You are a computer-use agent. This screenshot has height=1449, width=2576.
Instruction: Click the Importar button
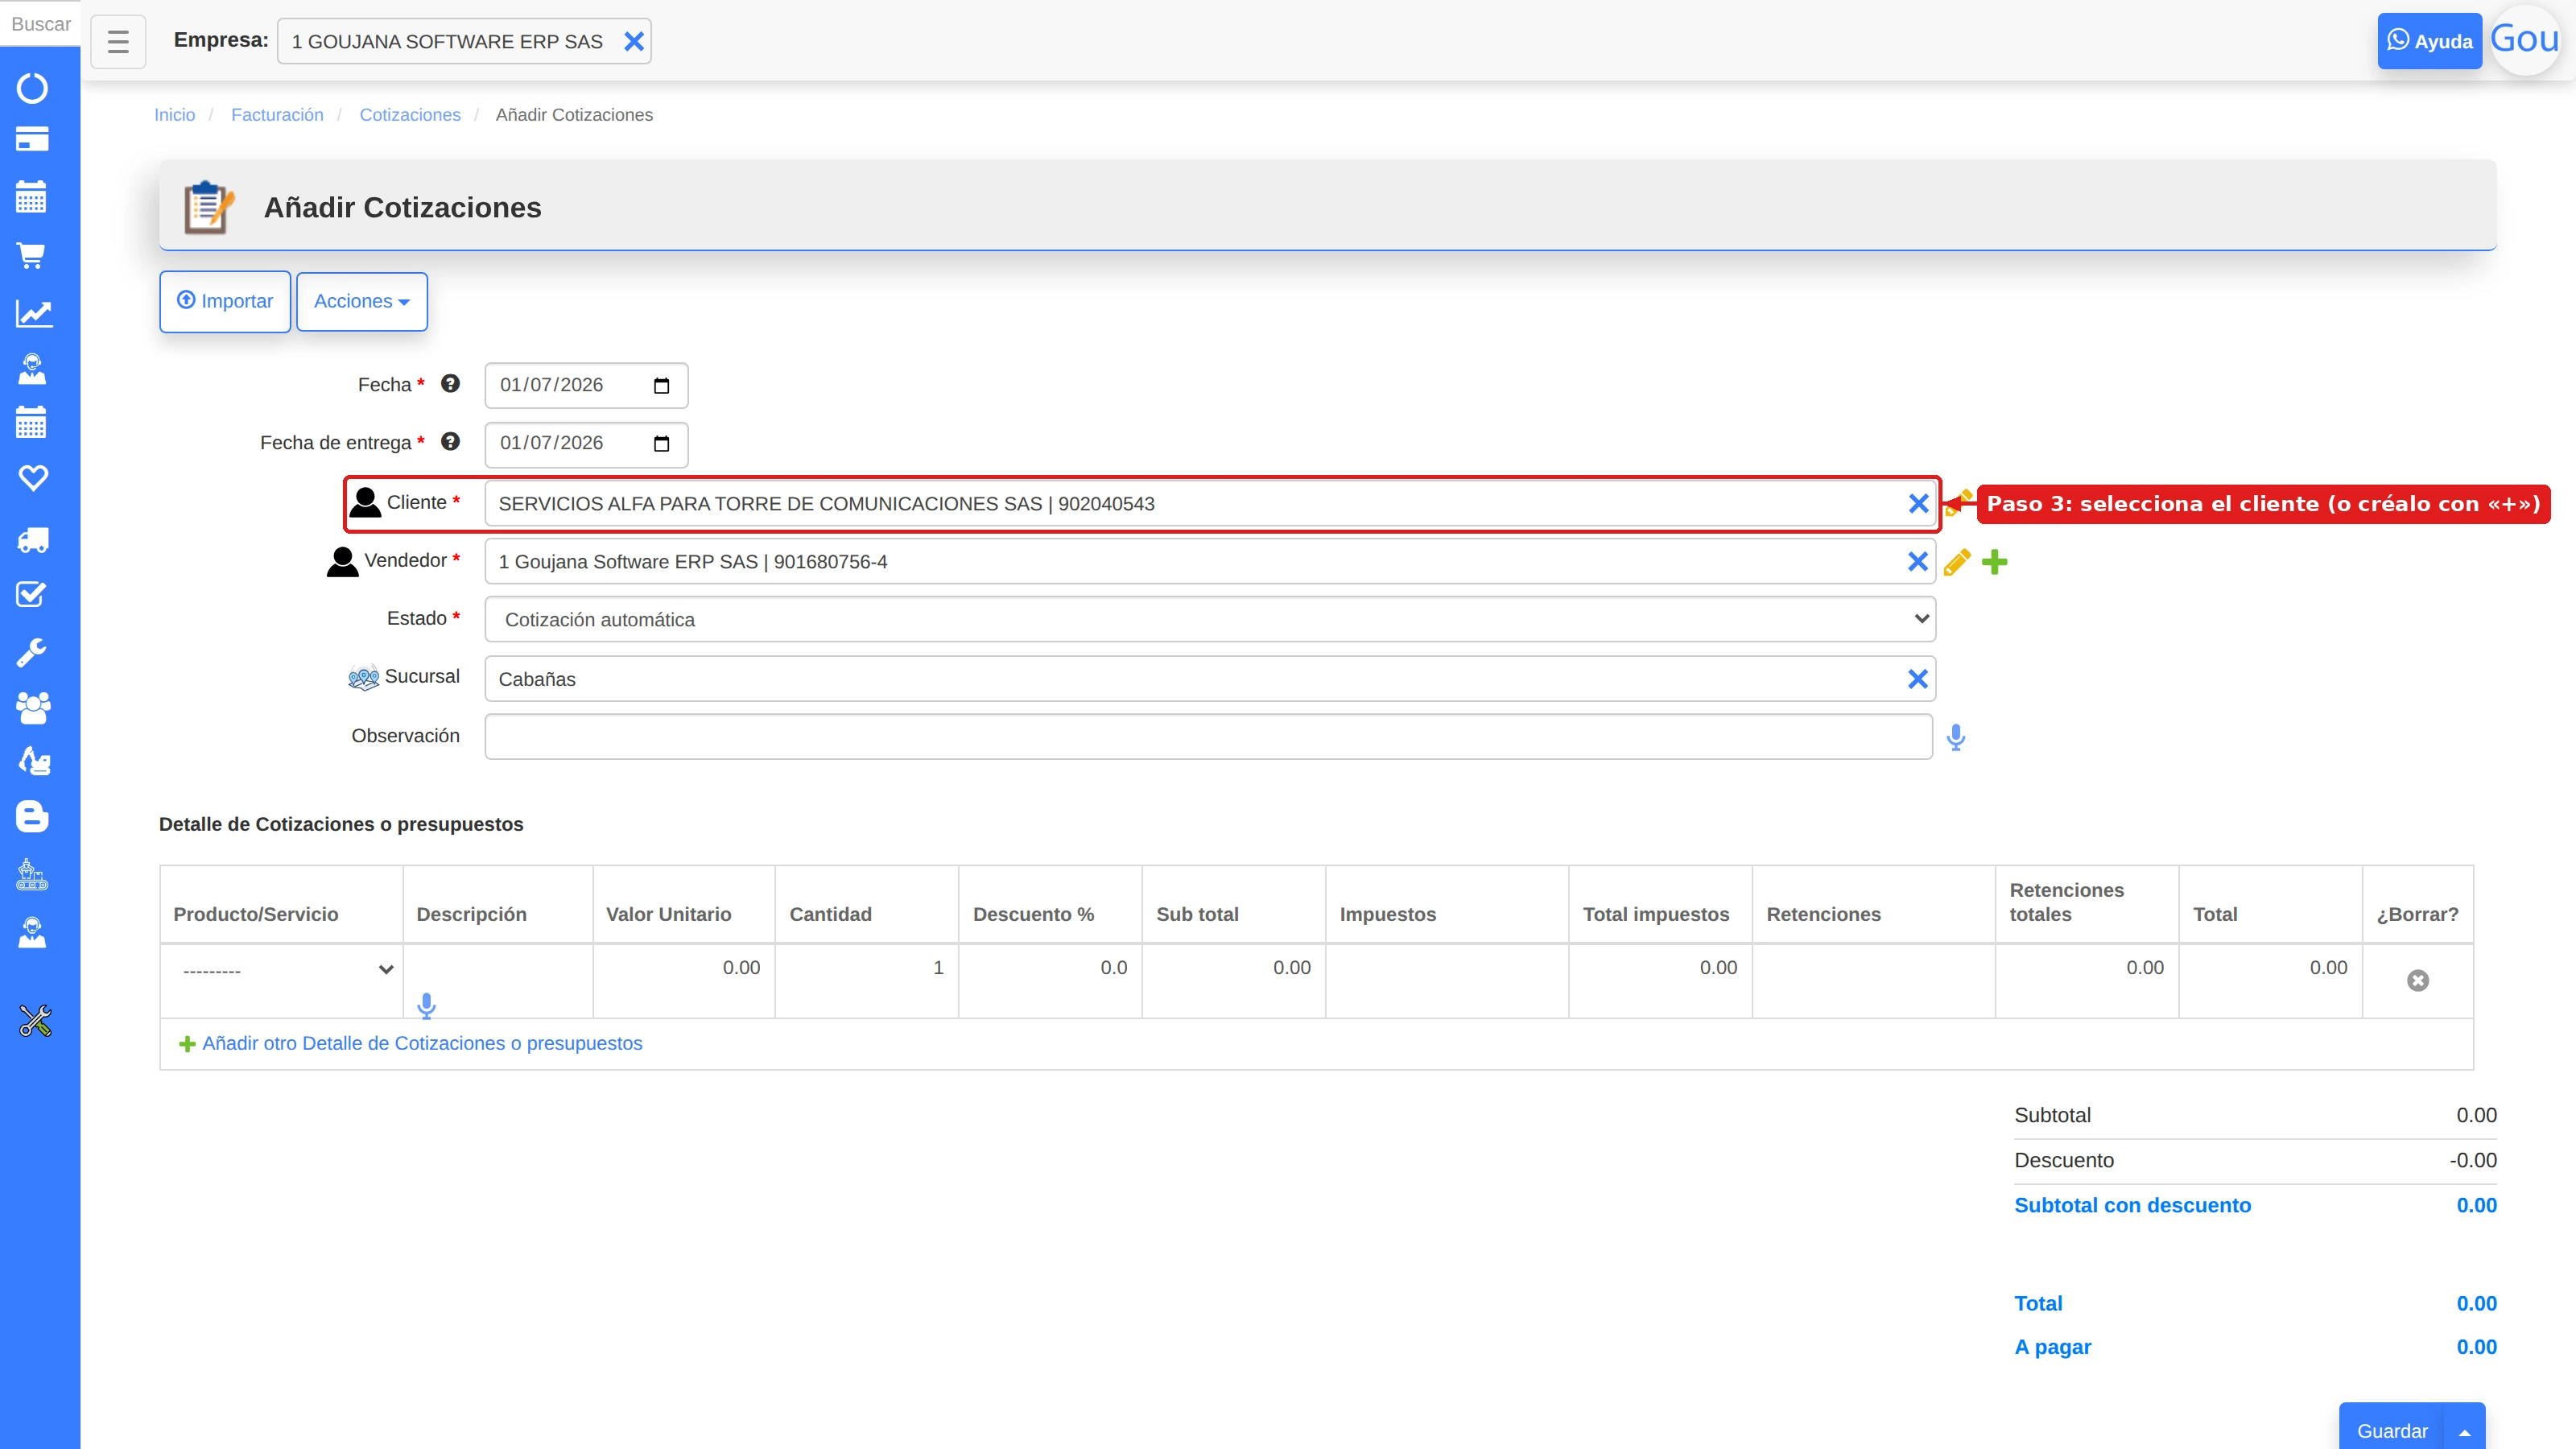[x=225, y=301]
